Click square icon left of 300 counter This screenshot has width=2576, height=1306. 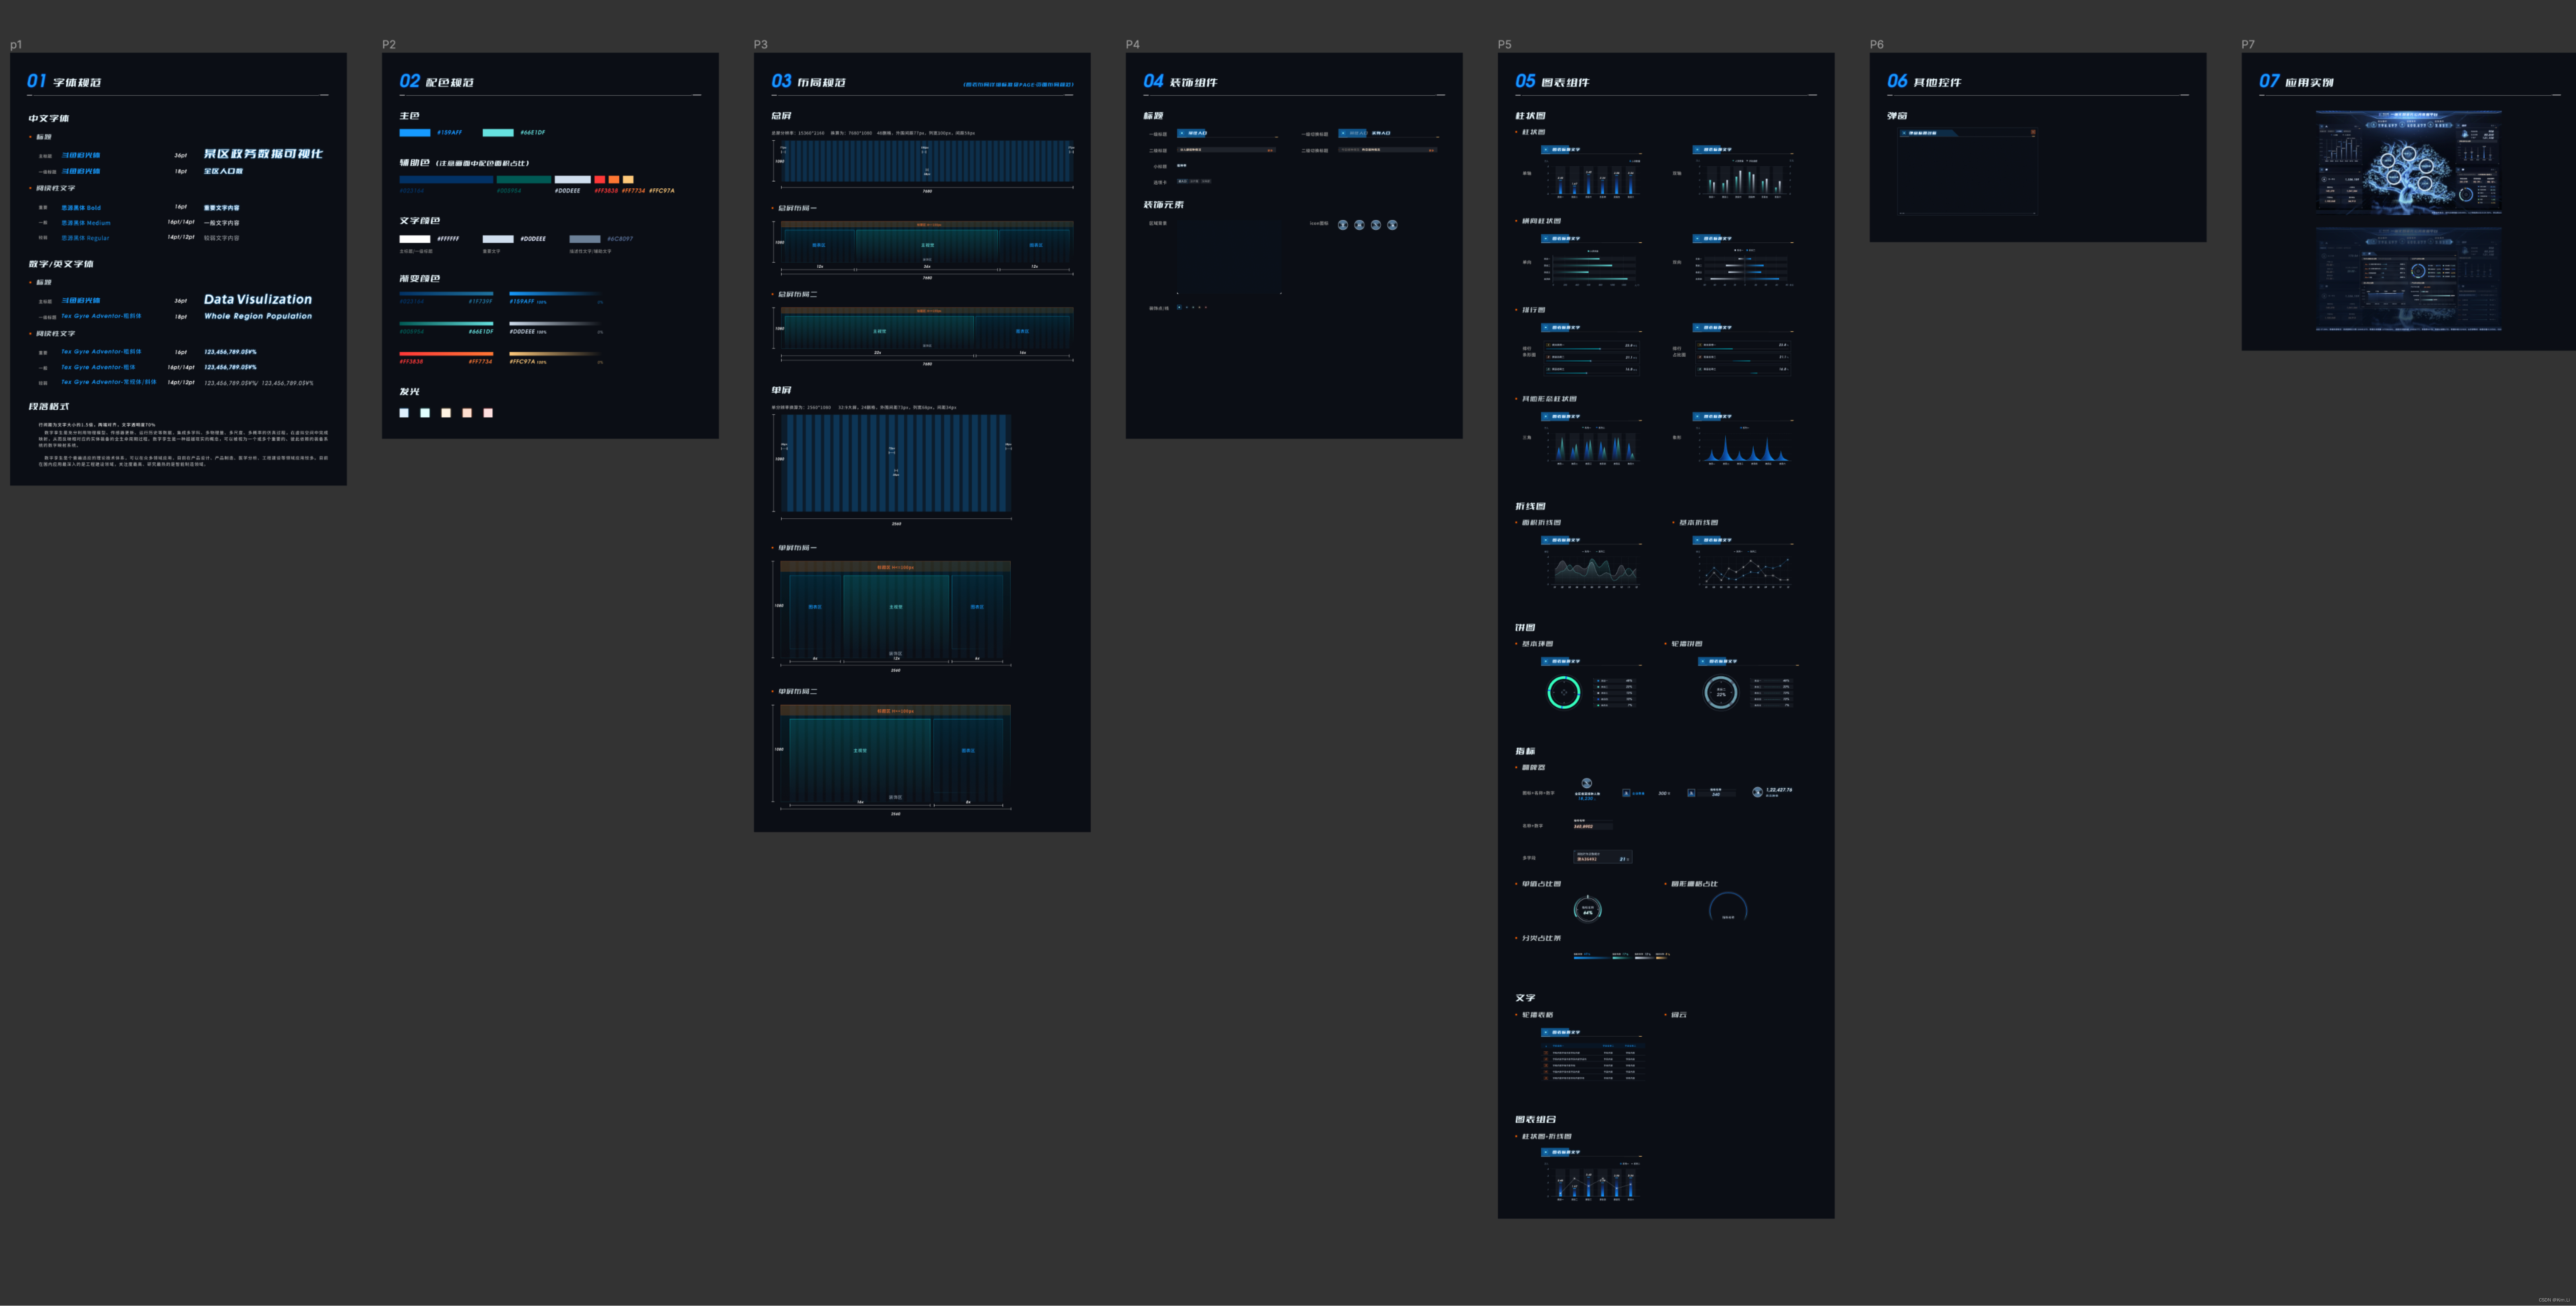click(x=1627, y=793)
